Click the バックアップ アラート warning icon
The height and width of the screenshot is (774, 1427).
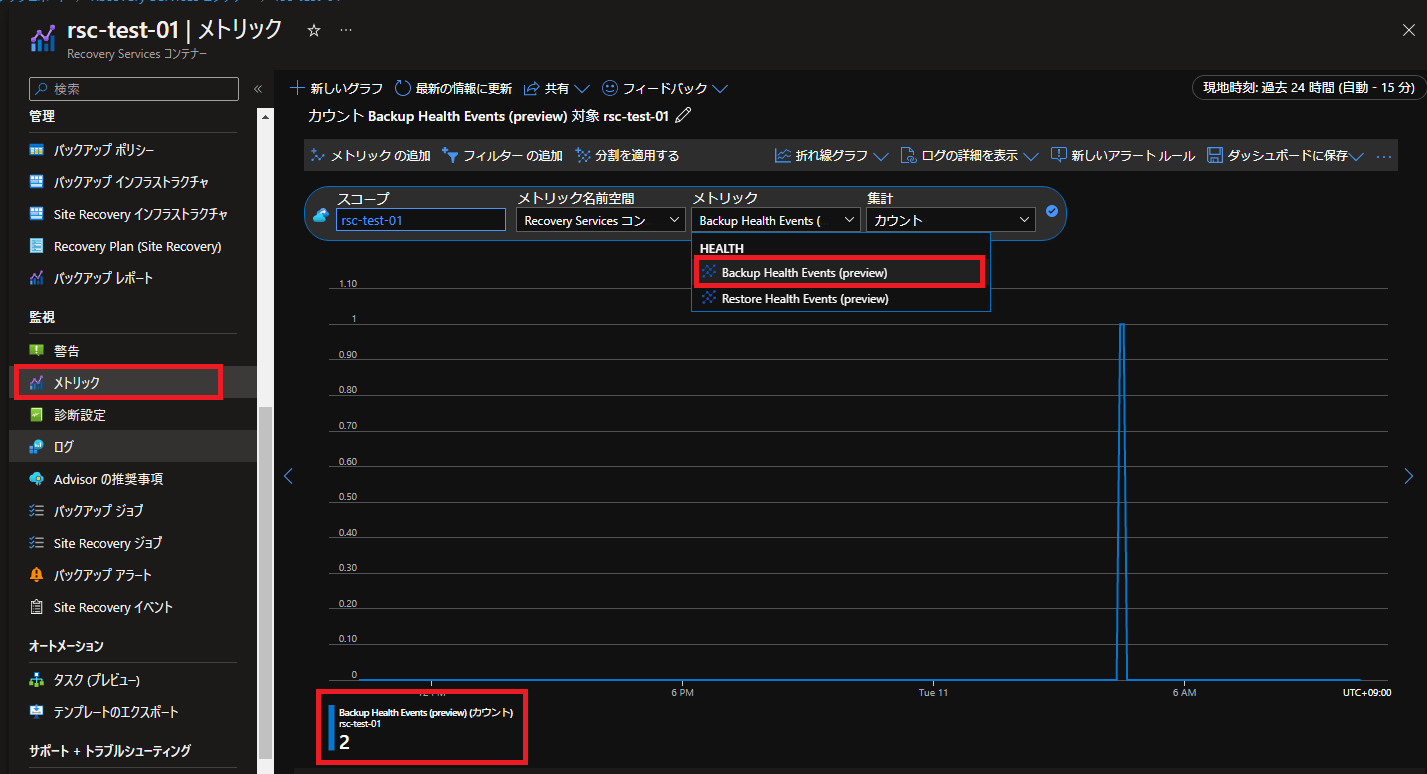(36, 575)
